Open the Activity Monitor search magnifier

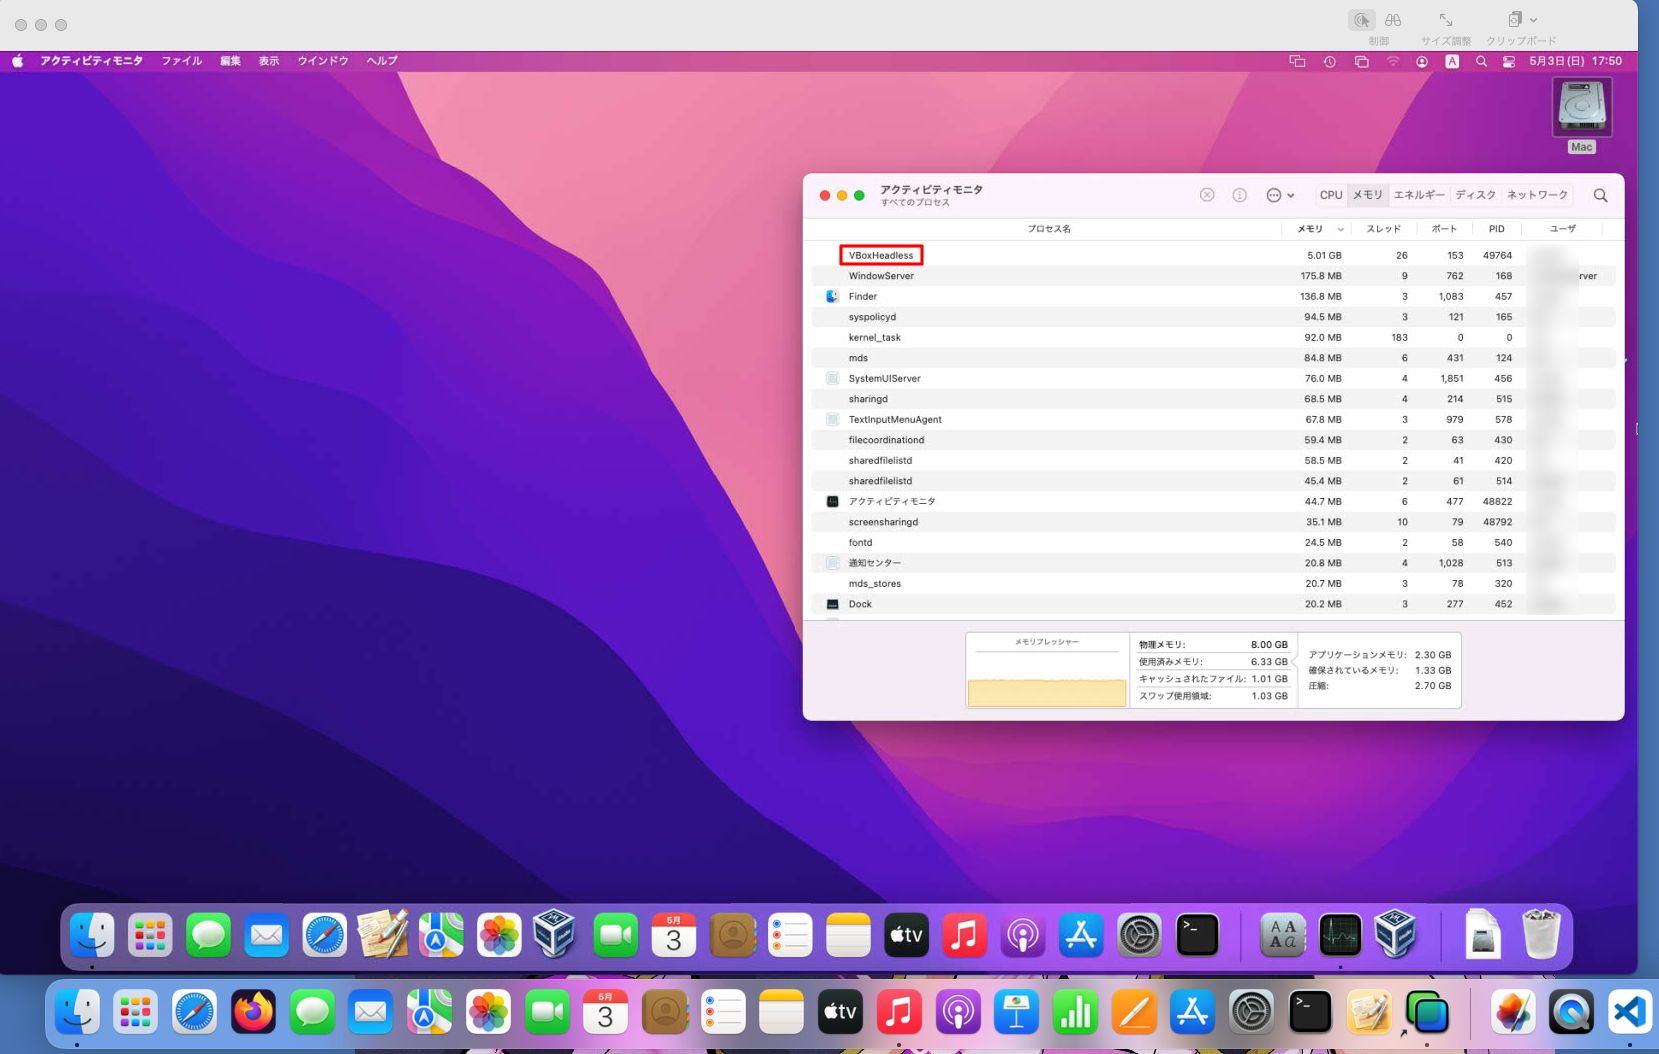pyautogui.click(x=1600, y=195)
